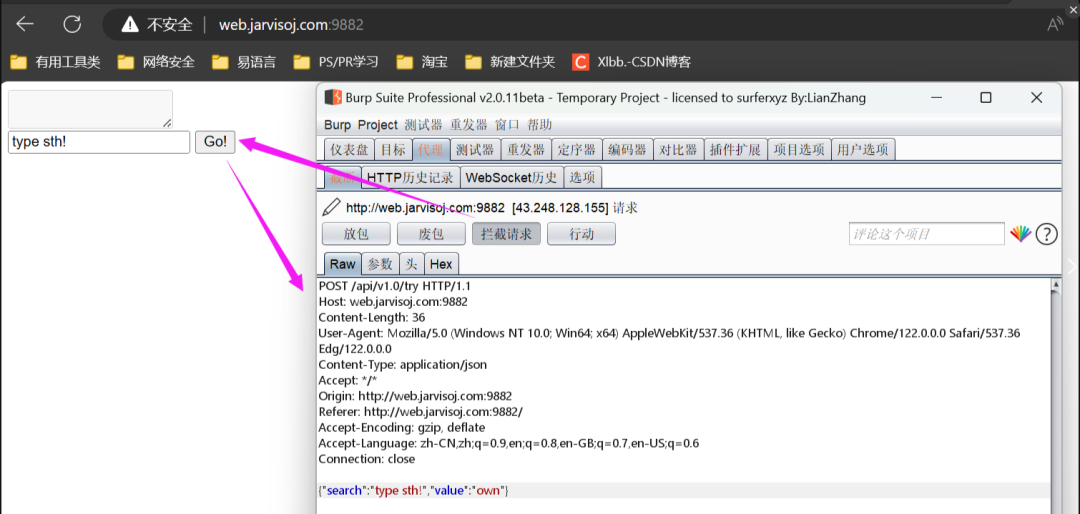Toggle the 拦截请求 intercept button
The image size is (1080, 514).
506,234
